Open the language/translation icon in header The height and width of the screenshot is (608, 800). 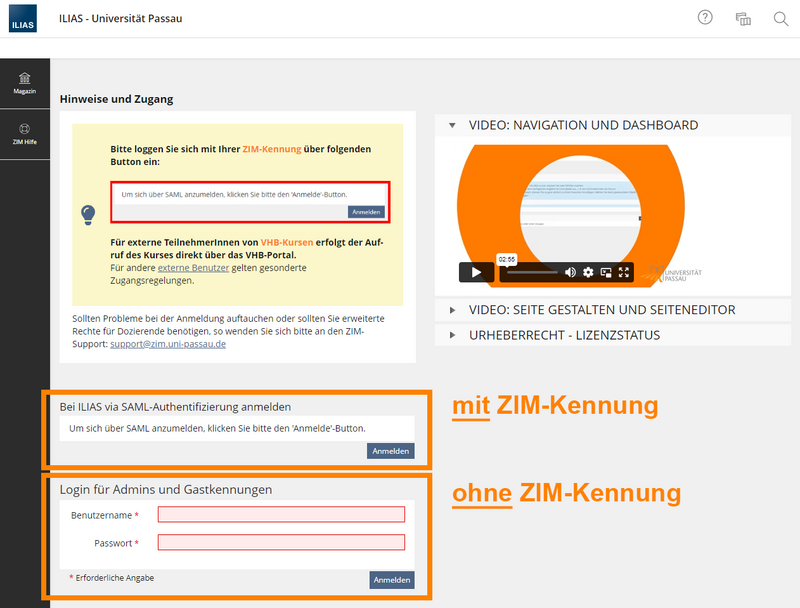[743, 19]
